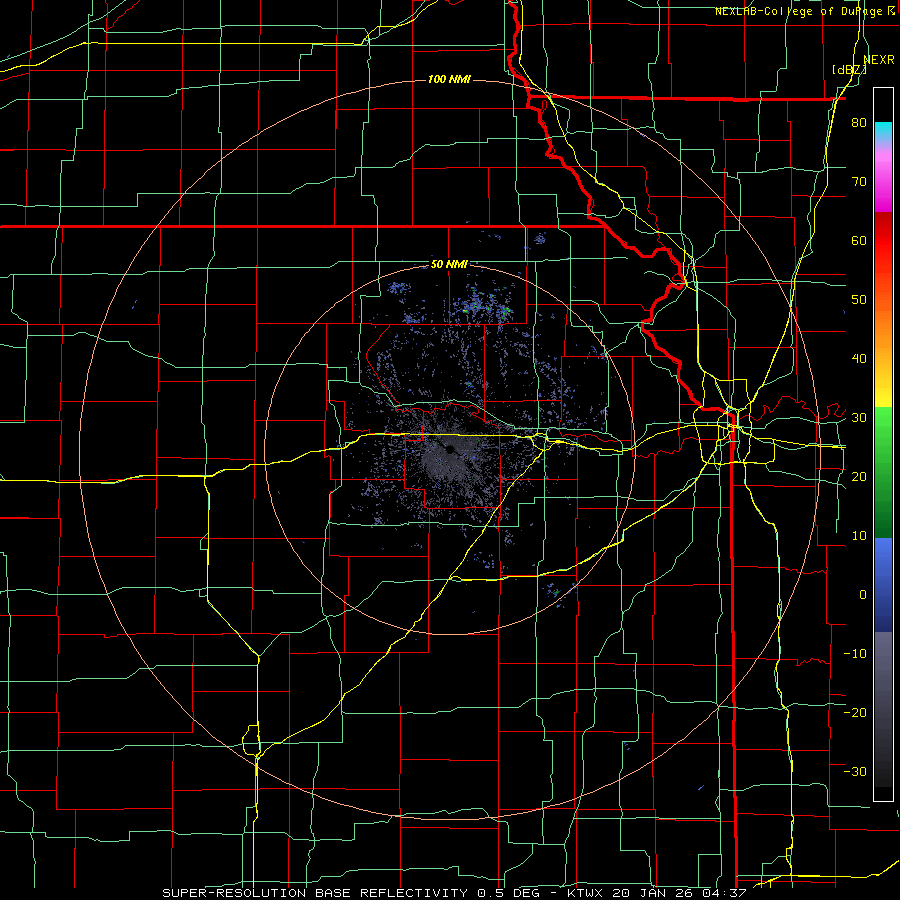Click the 10 value on dBZ scale
Image resolution: width=900 pixels, height=900 pixels.
859,536
